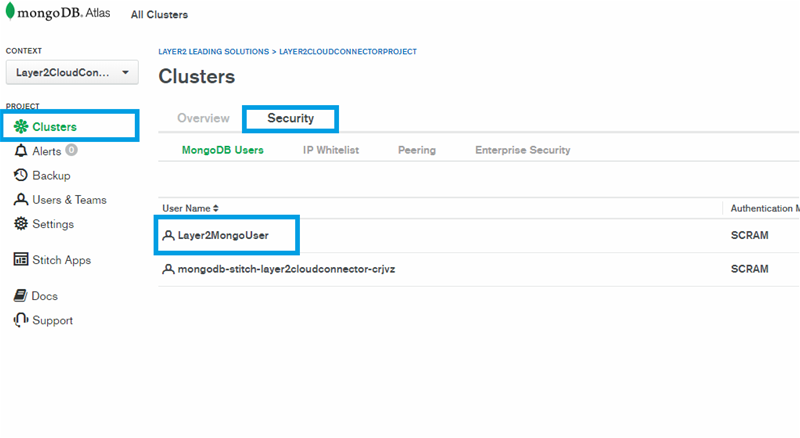Click the Stitch Apps icon

pos(21,260)
